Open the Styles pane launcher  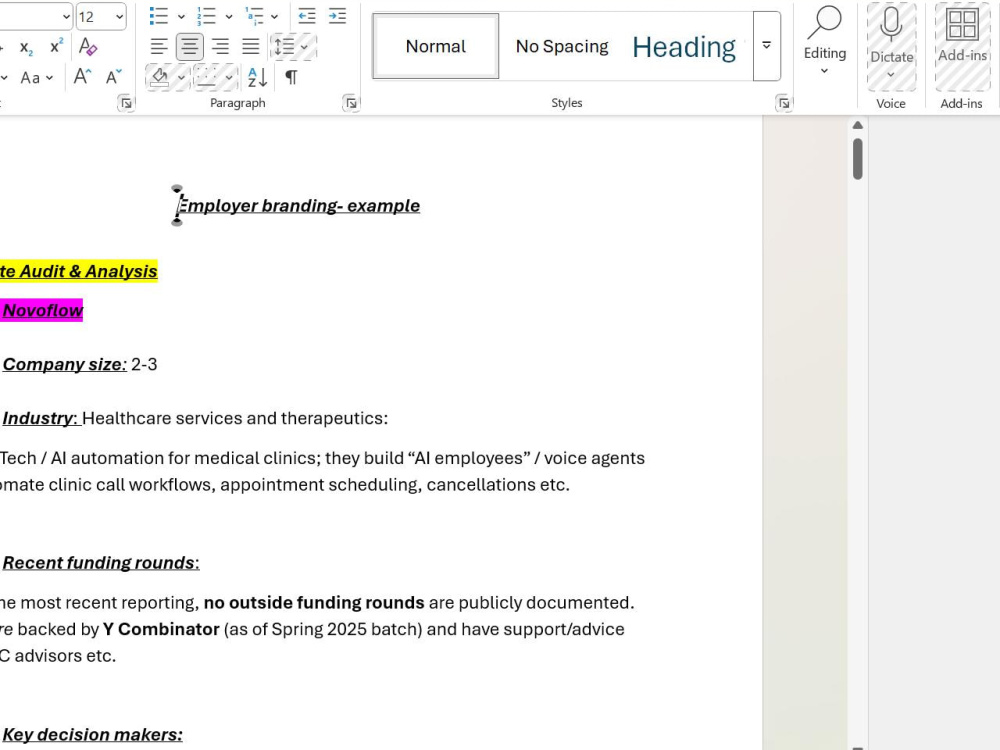(x=784, y=103)
